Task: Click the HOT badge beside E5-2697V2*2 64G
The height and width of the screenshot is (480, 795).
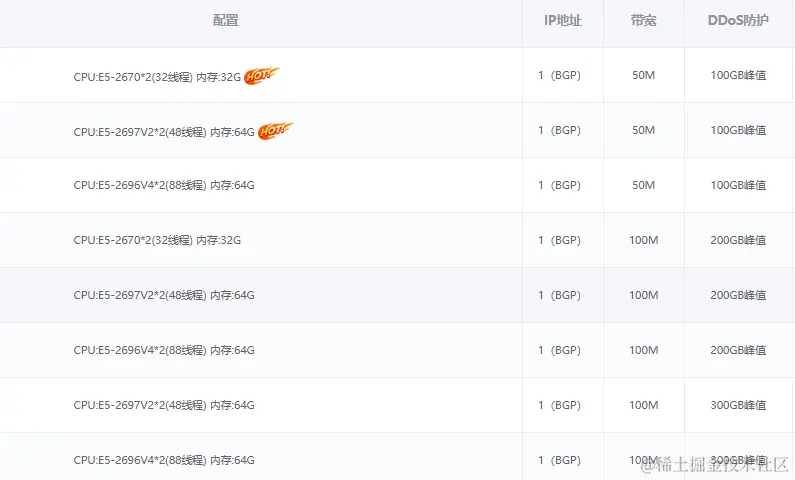Action: coord(275,131)
